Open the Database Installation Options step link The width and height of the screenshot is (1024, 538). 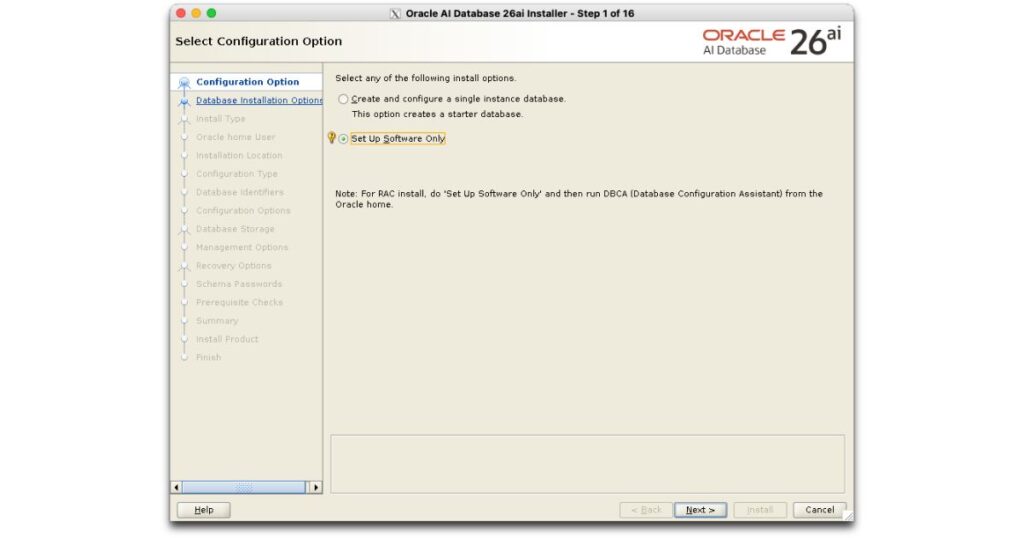coord(259,101)
